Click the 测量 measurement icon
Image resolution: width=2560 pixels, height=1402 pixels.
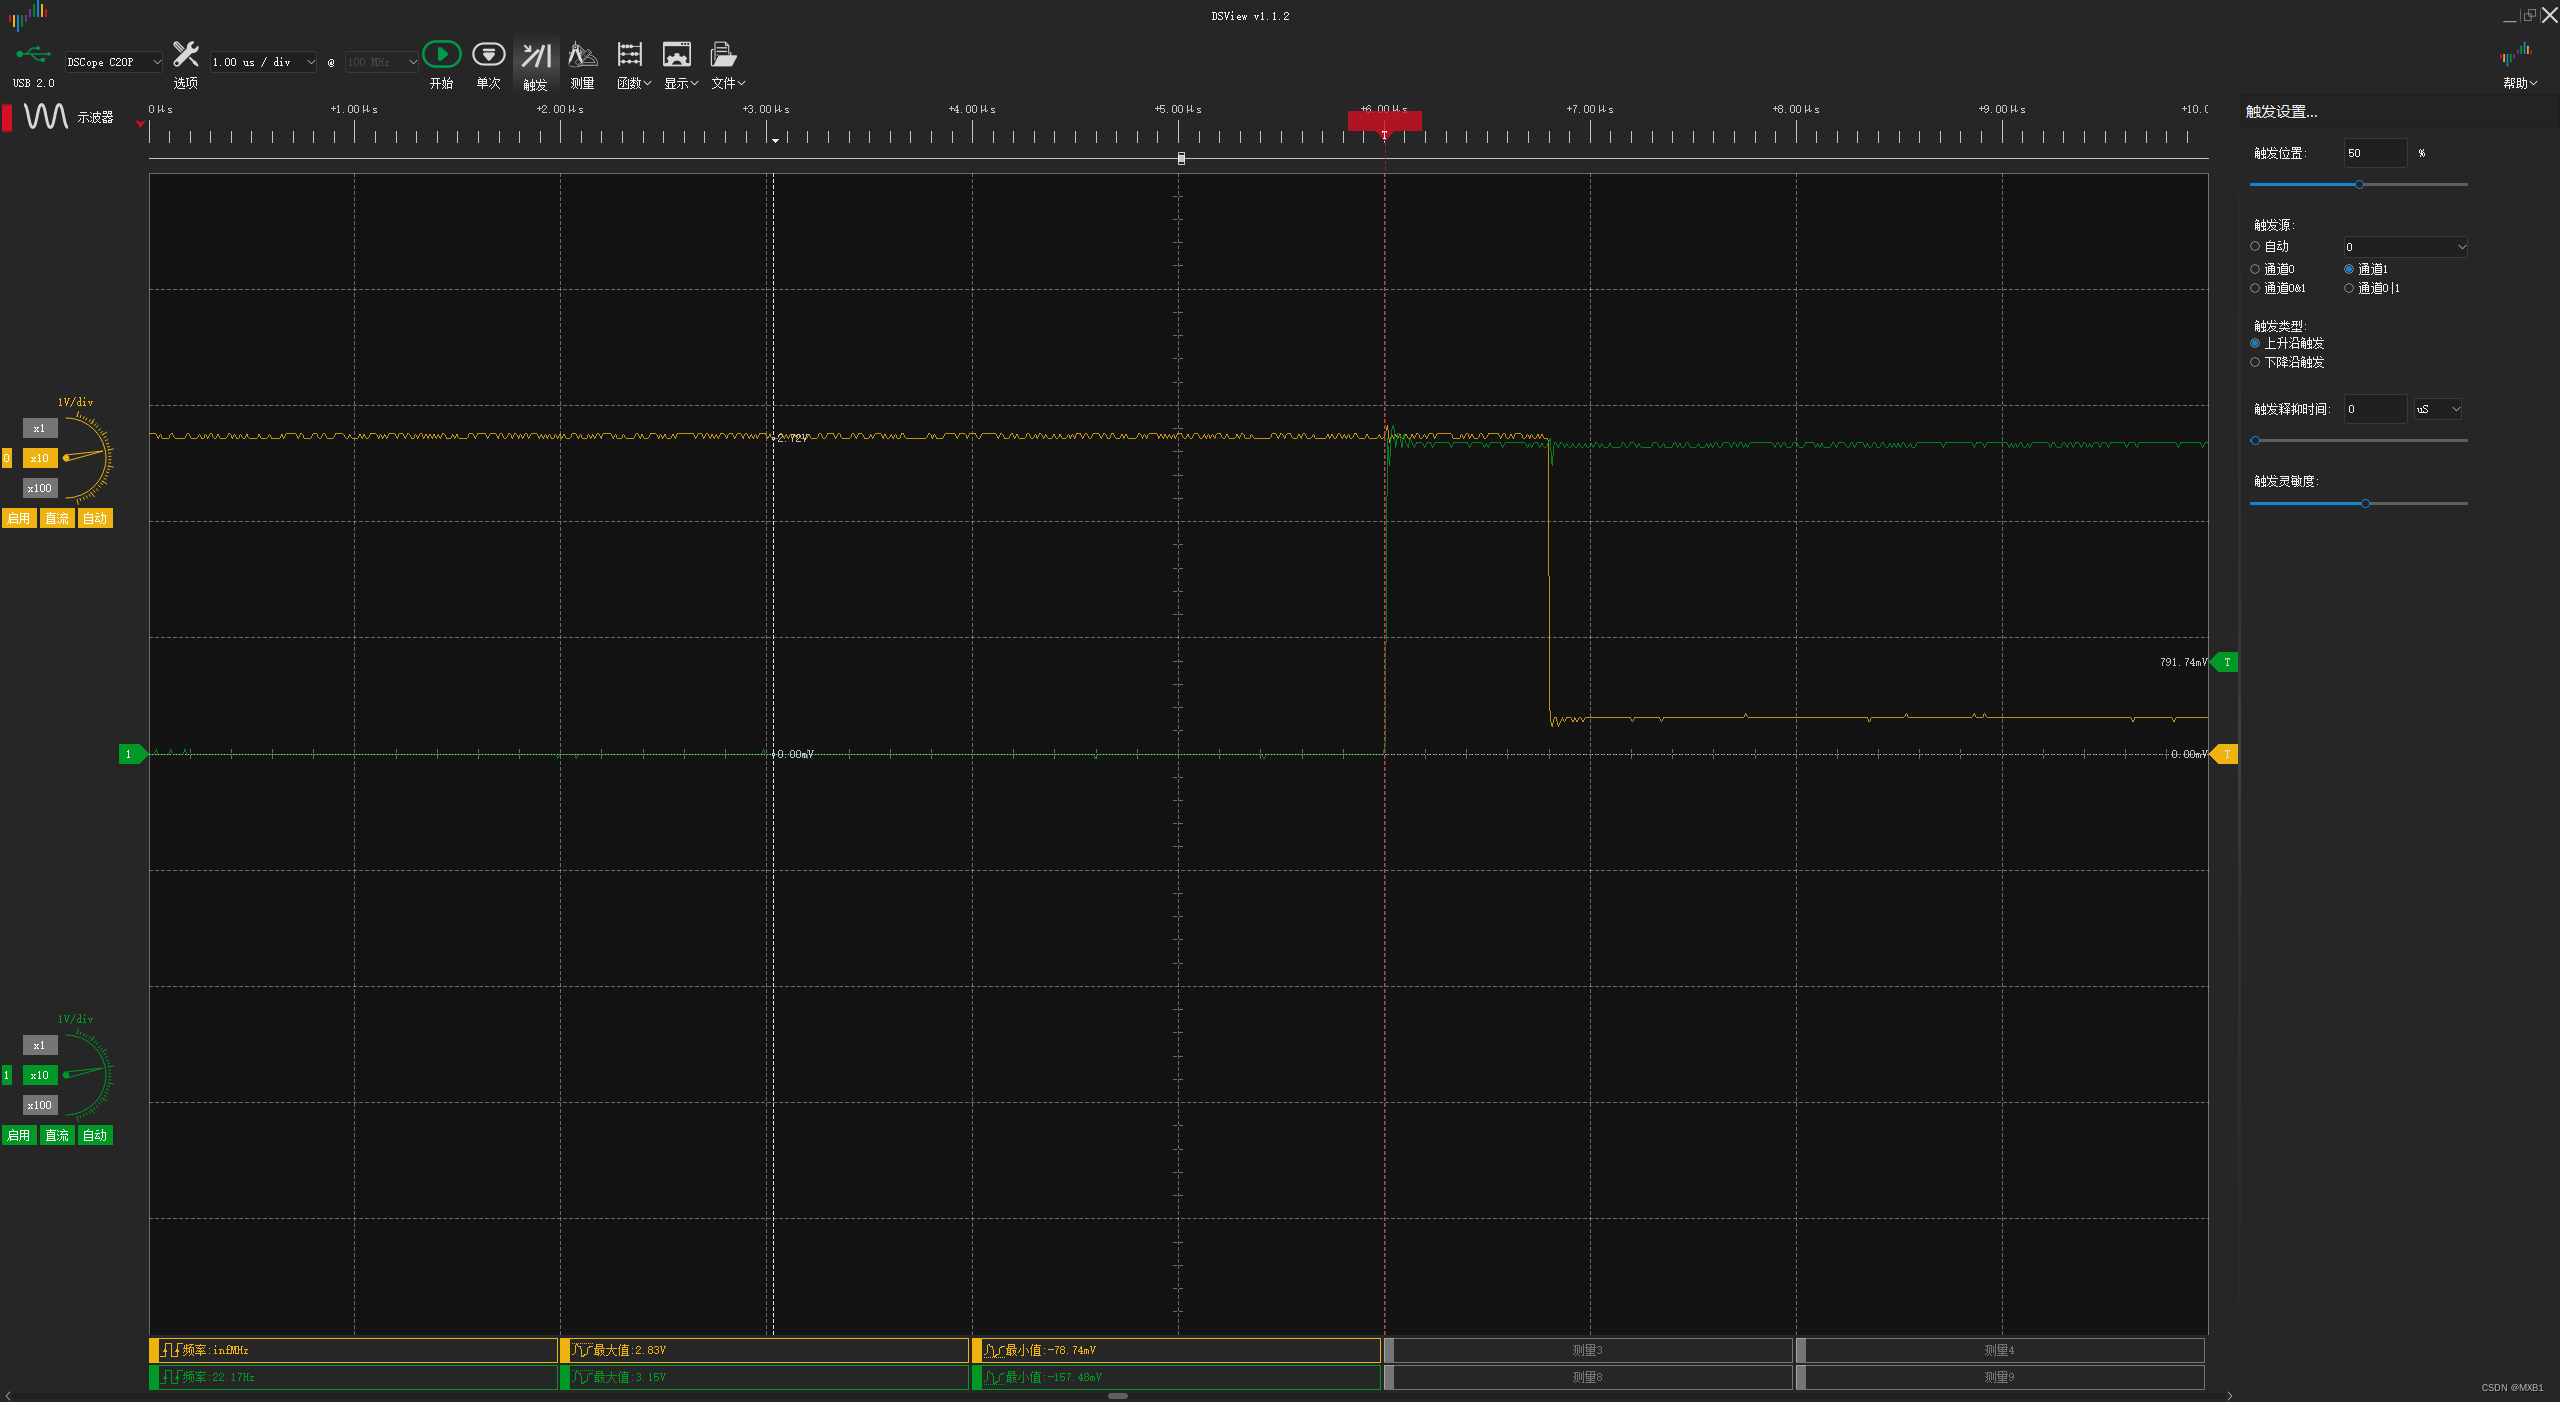pos(582,55)
